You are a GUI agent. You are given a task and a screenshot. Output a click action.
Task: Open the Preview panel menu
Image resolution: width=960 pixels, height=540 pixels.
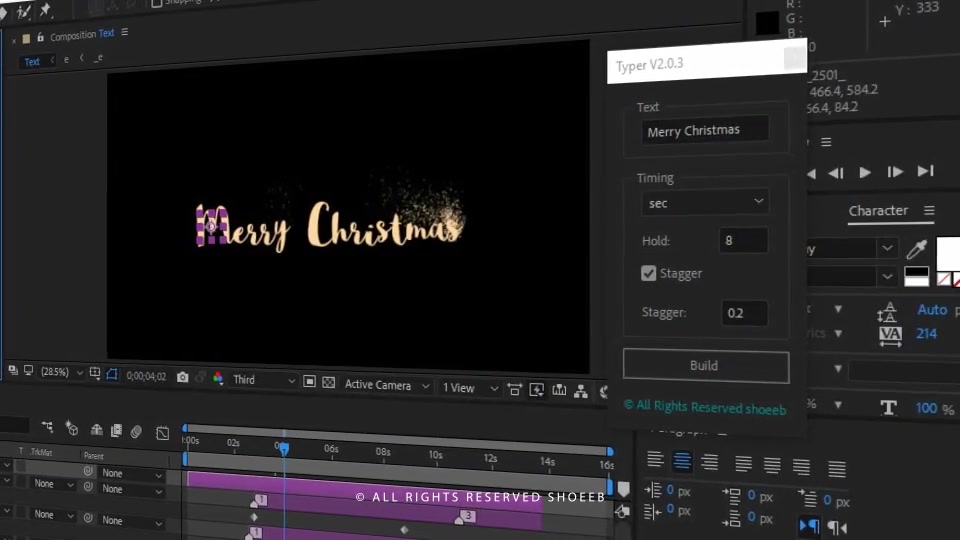pyautogui.click(x=826, y=142)
